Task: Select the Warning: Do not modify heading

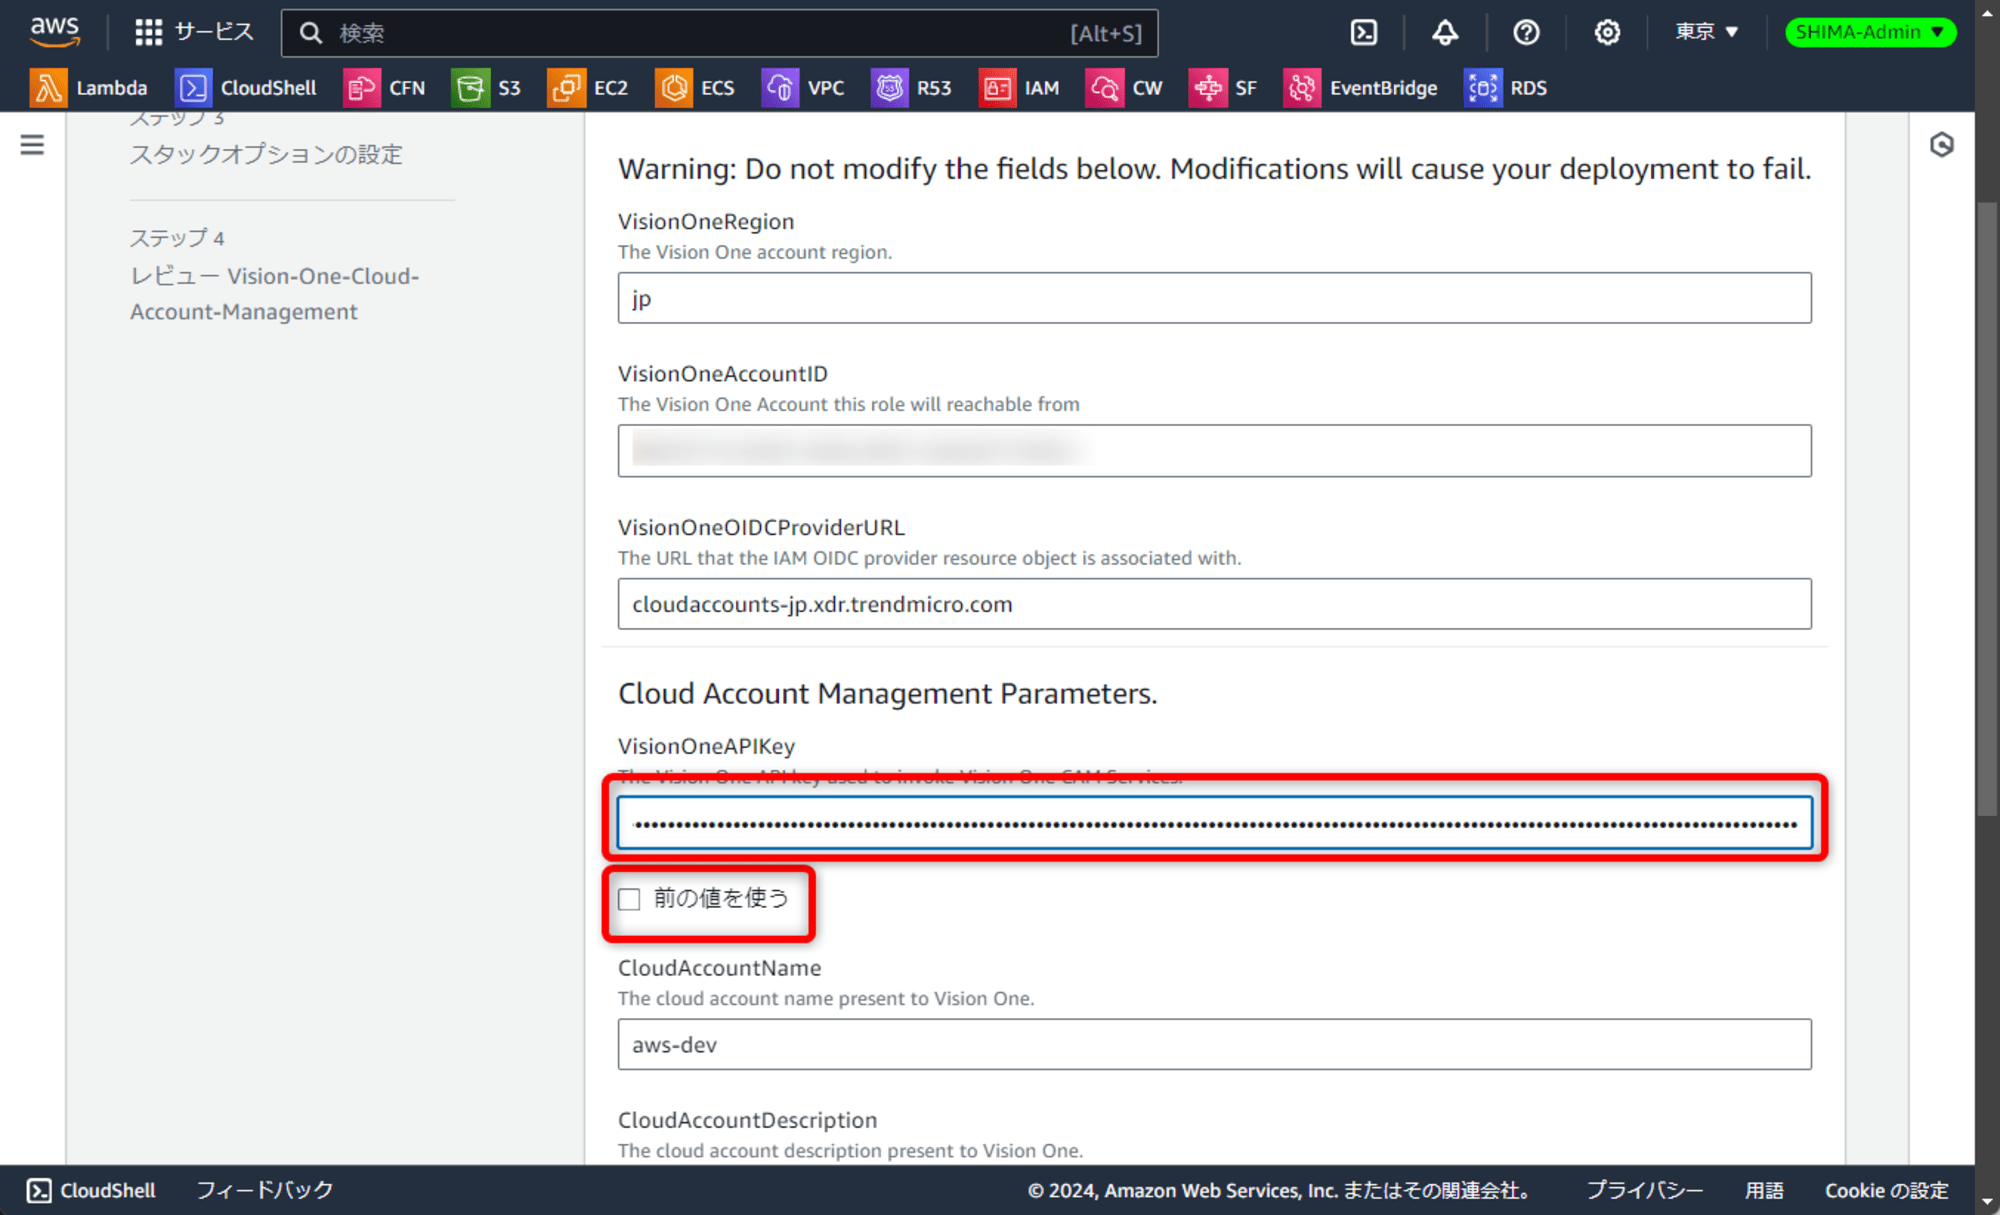Action: [x=1214, y=169]
